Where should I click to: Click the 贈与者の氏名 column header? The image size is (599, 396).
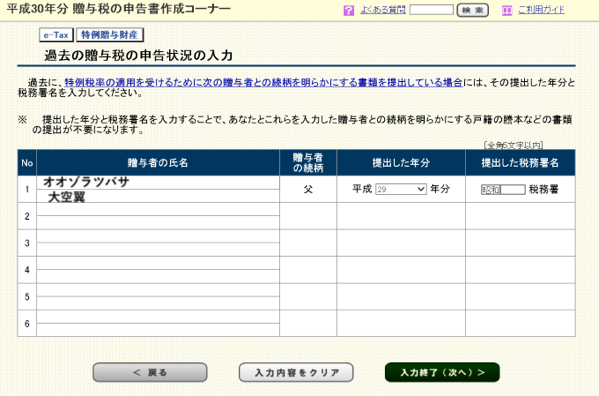tap(158, 163)
